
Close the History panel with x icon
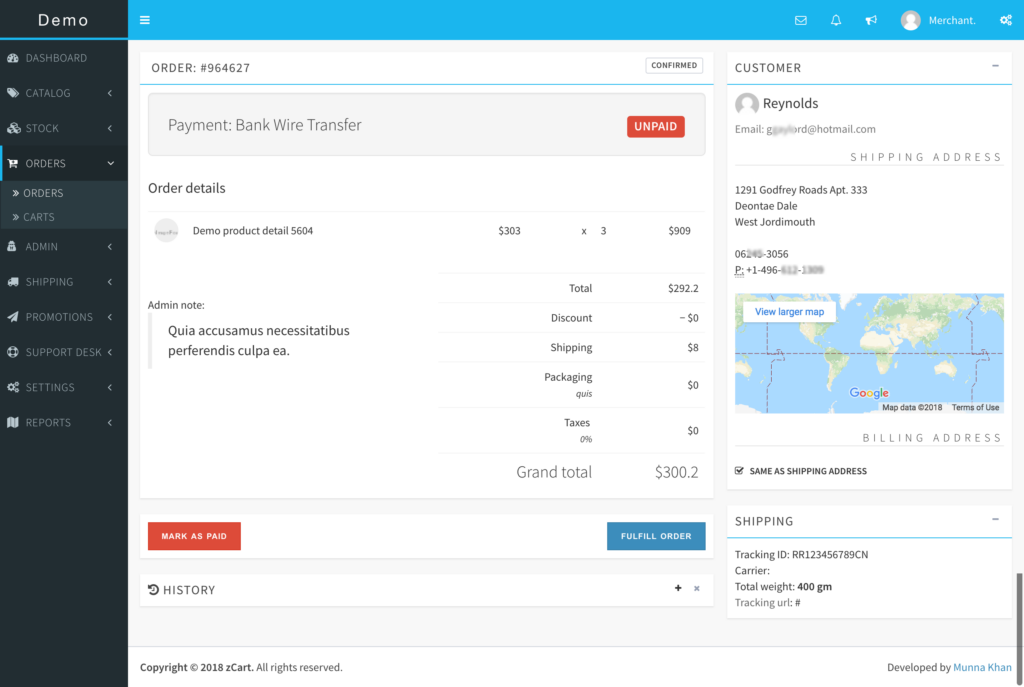[697, 589]
